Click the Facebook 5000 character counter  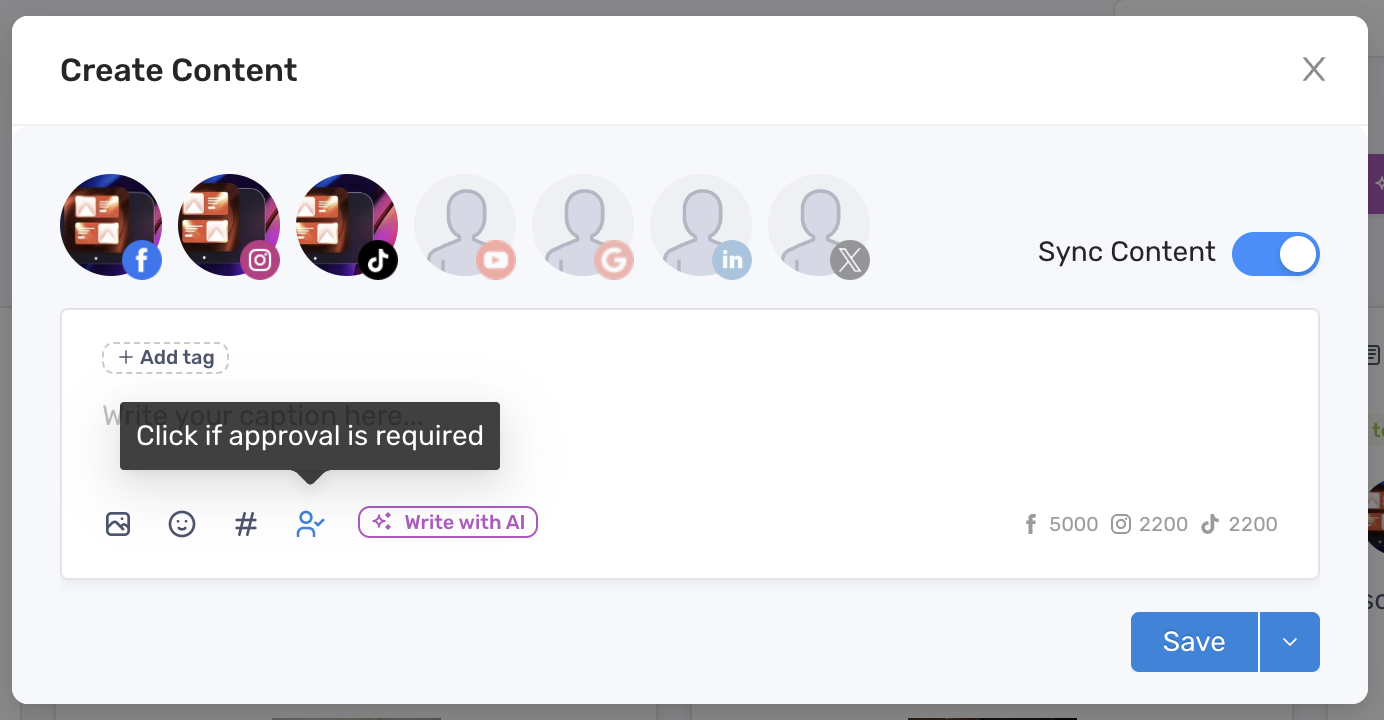tap(1061, 524)
